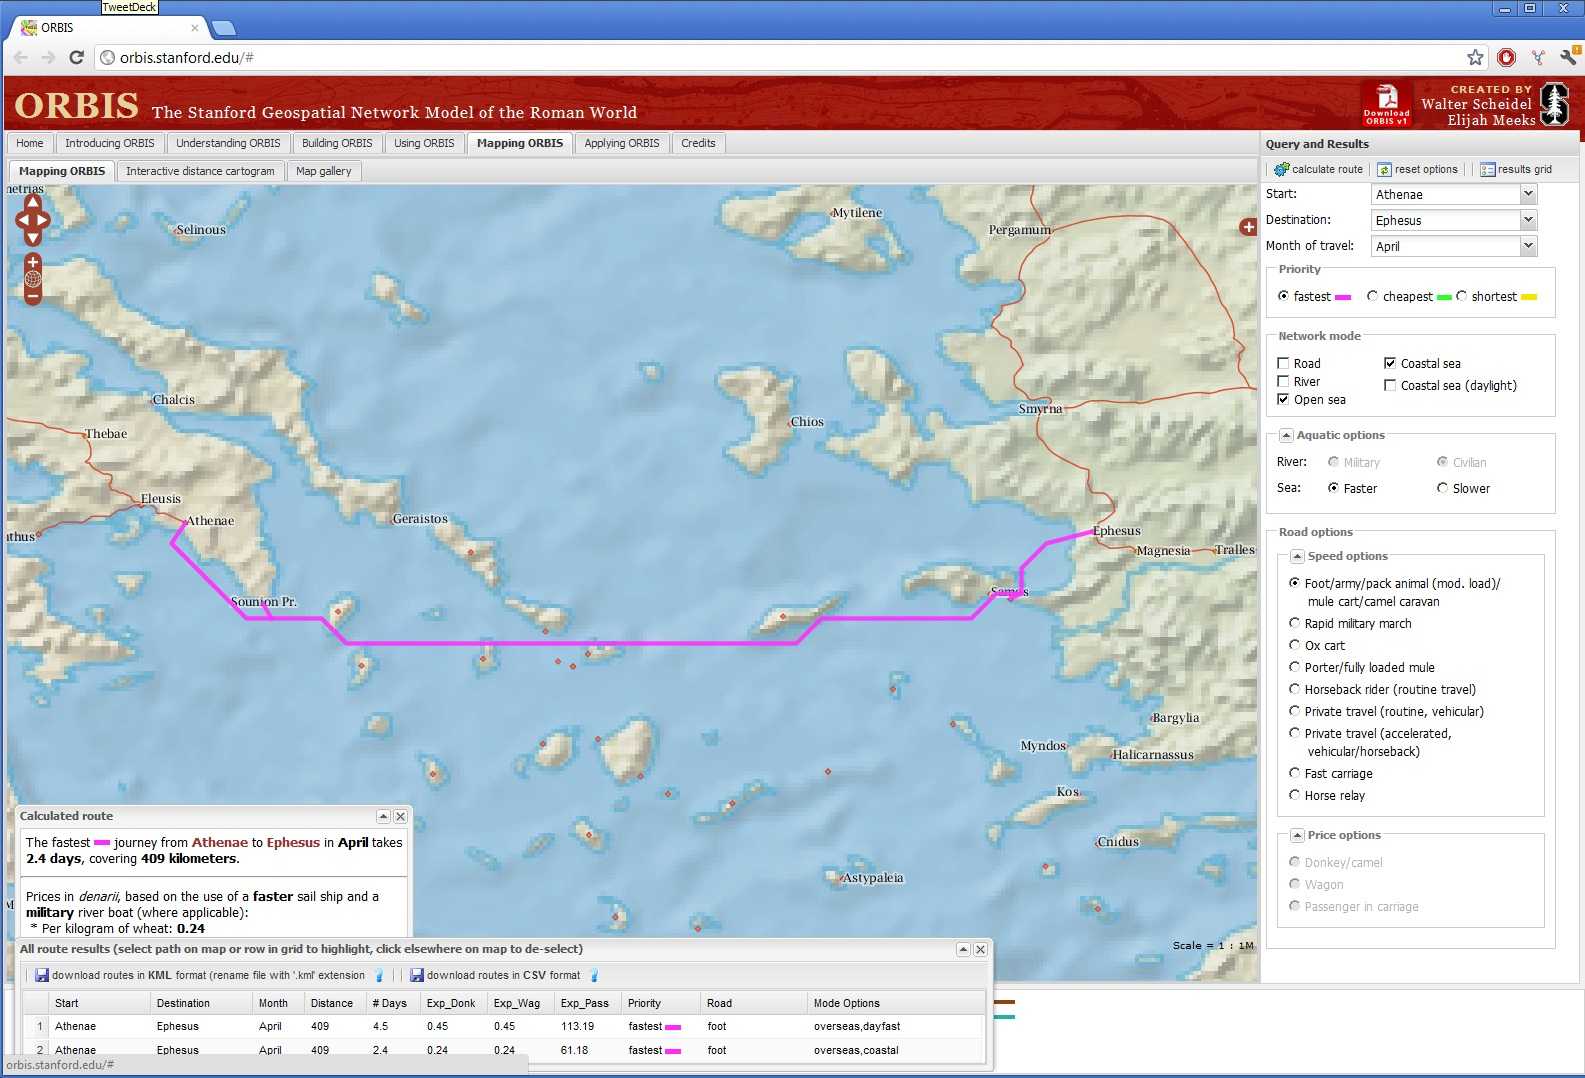This screenshot has height=1078, width=1585.
Task: Select Rapid military march speed
Action: click(x=1294, y=623)
